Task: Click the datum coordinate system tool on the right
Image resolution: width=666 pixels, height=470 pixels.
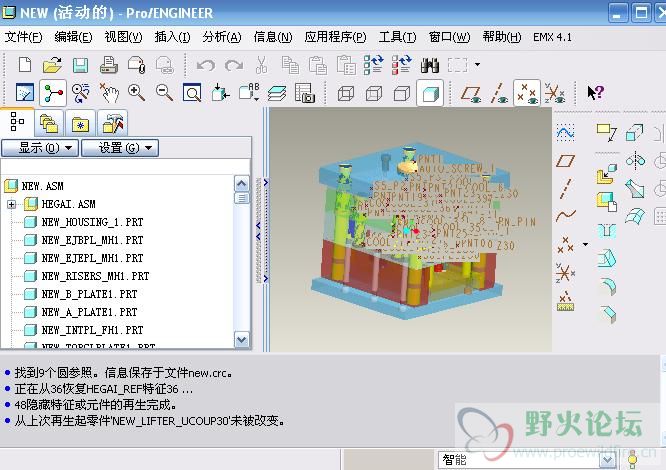Action: pos(565,272)
